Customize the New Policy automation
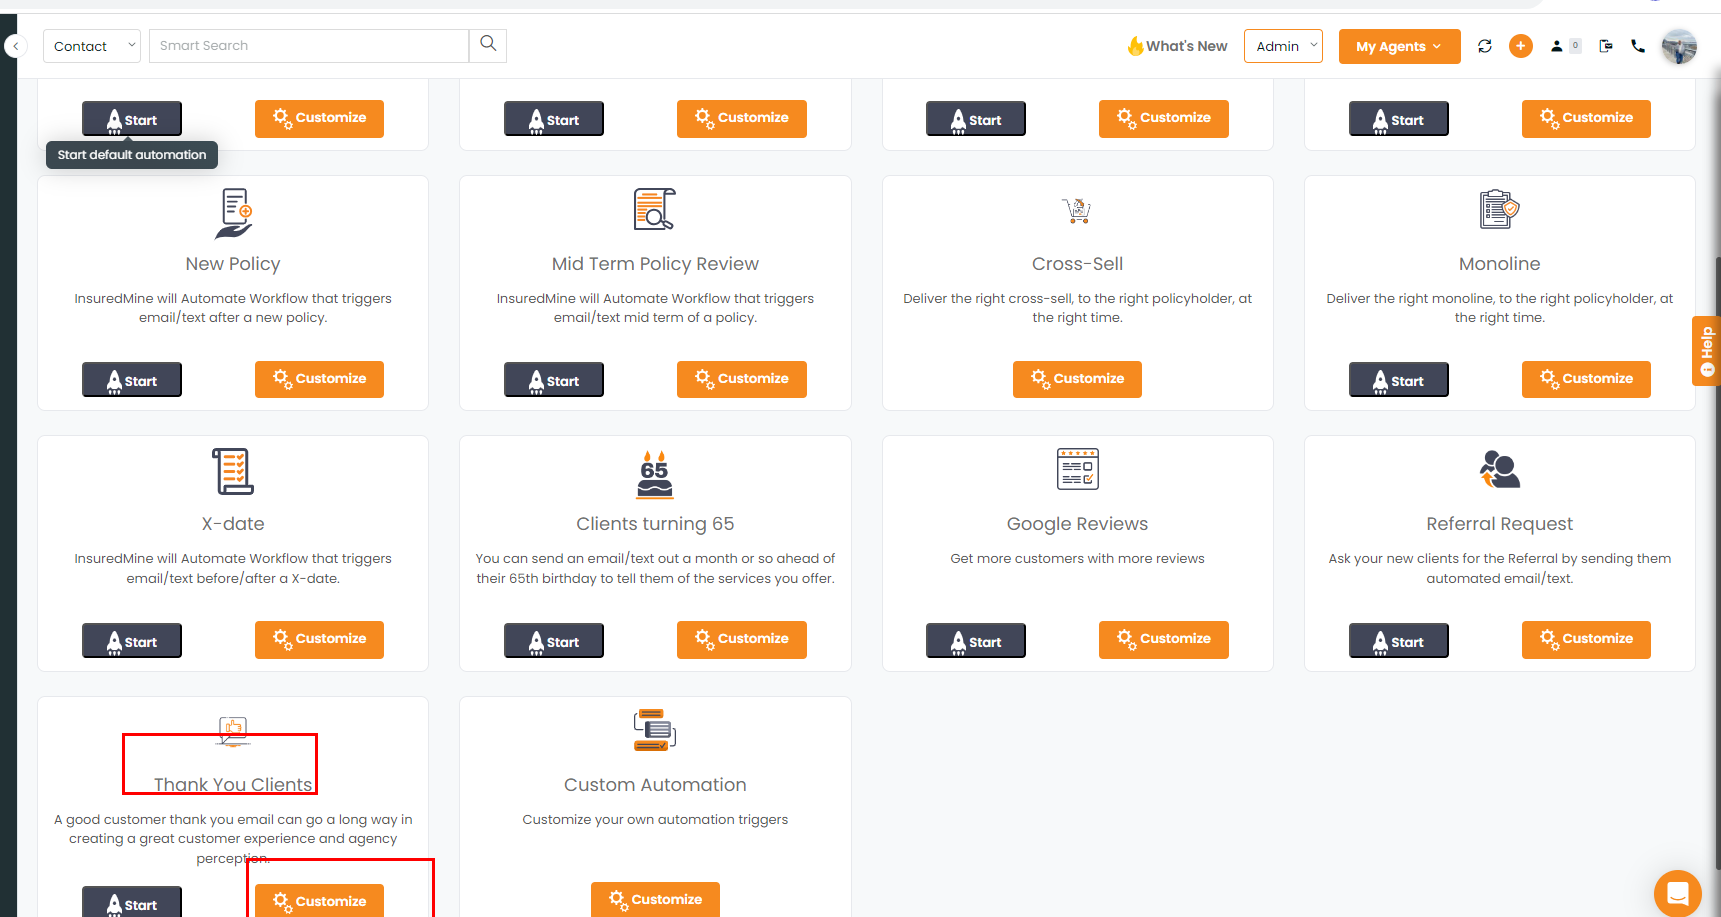Screen dimensions: 1721x917 point(319,379)
